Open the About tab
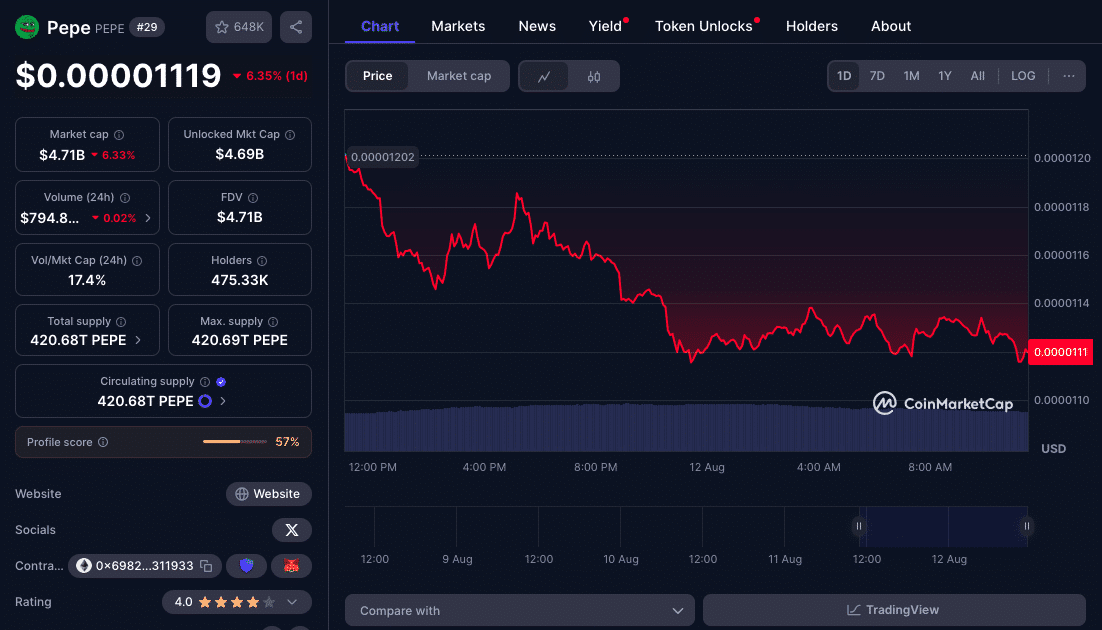 (891, 26)
